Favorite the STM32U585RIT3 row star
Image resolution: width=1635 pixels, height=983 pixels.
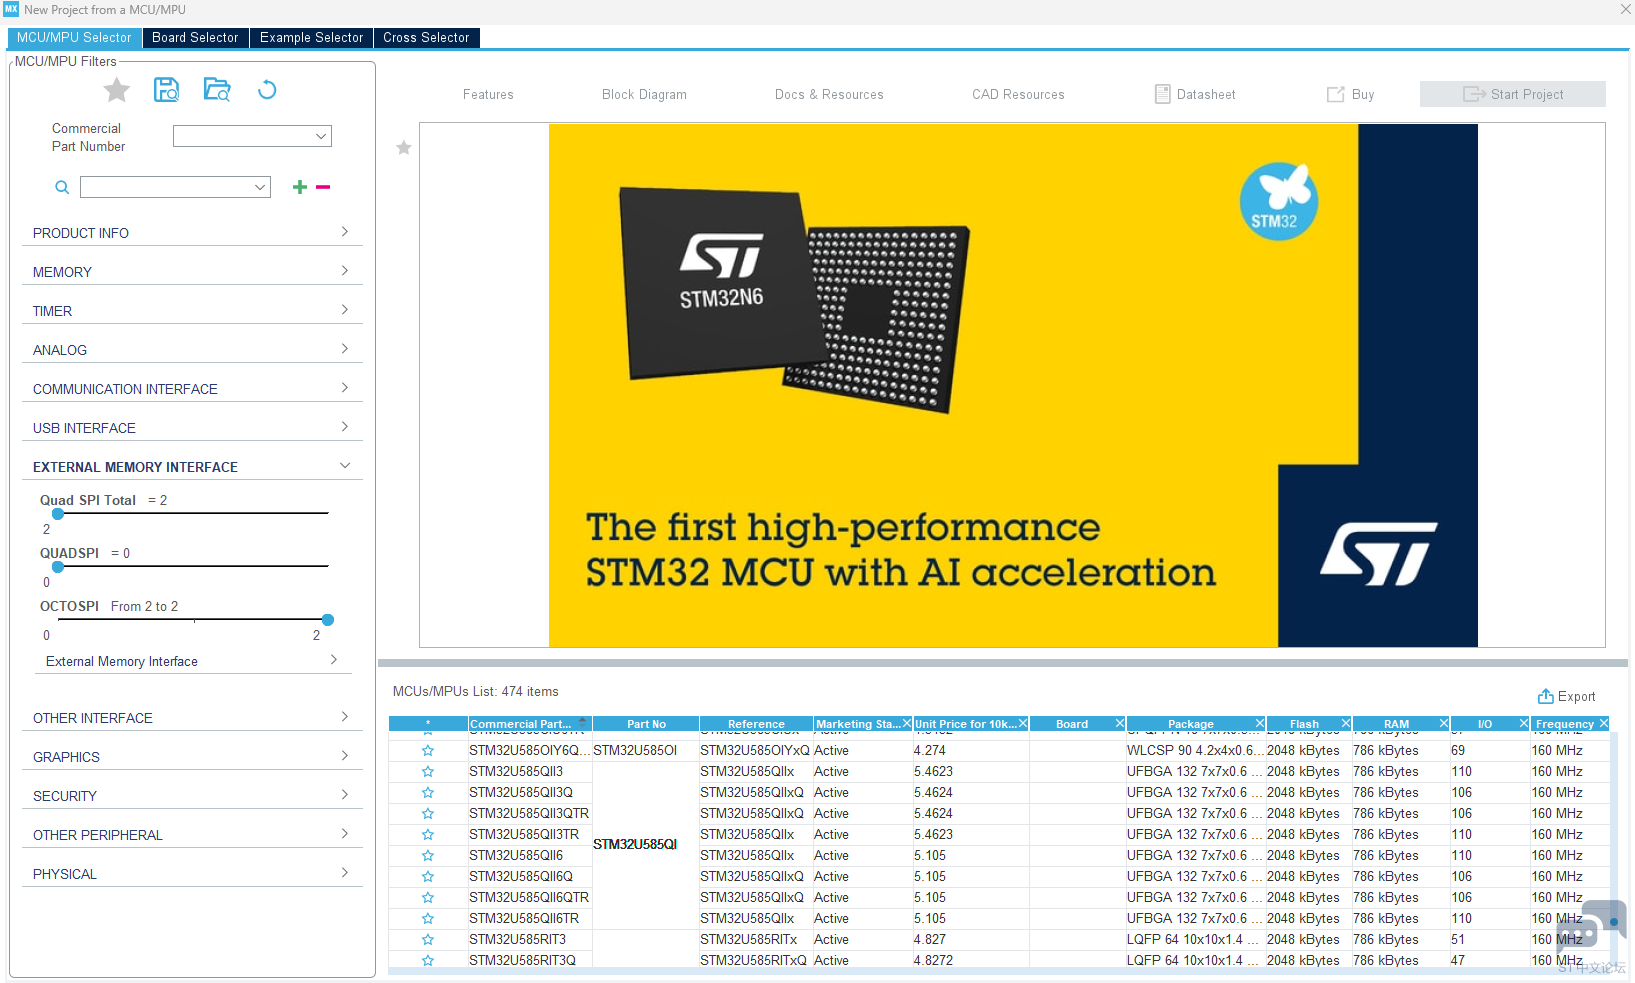tap(428, 940)
